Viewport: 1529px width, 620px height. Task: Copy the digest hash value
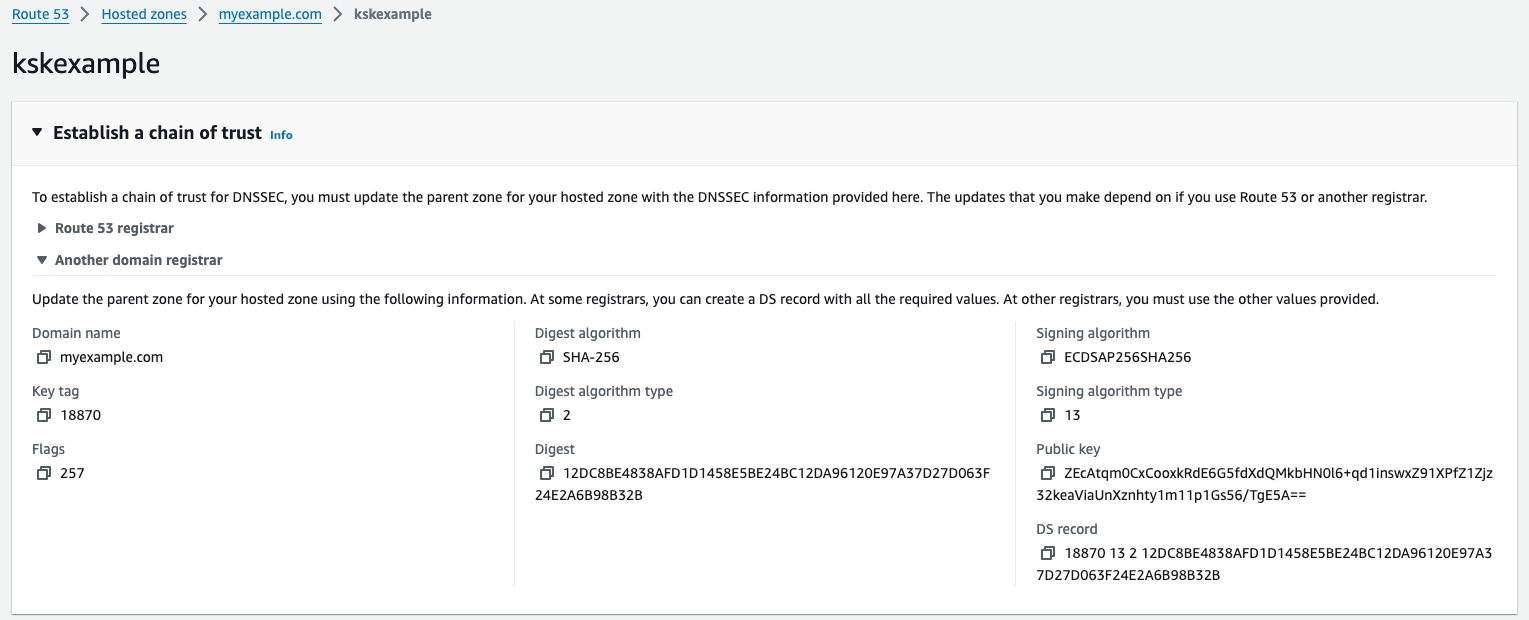coord(546,473)
